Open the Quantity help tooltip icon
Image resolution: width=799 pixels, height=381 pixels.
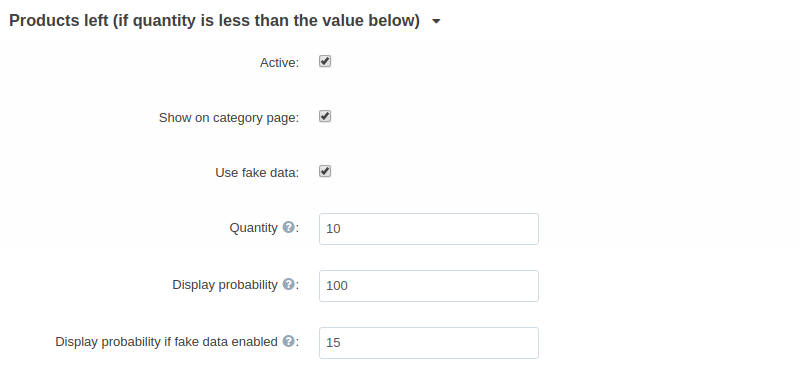[x=288, y=227]
